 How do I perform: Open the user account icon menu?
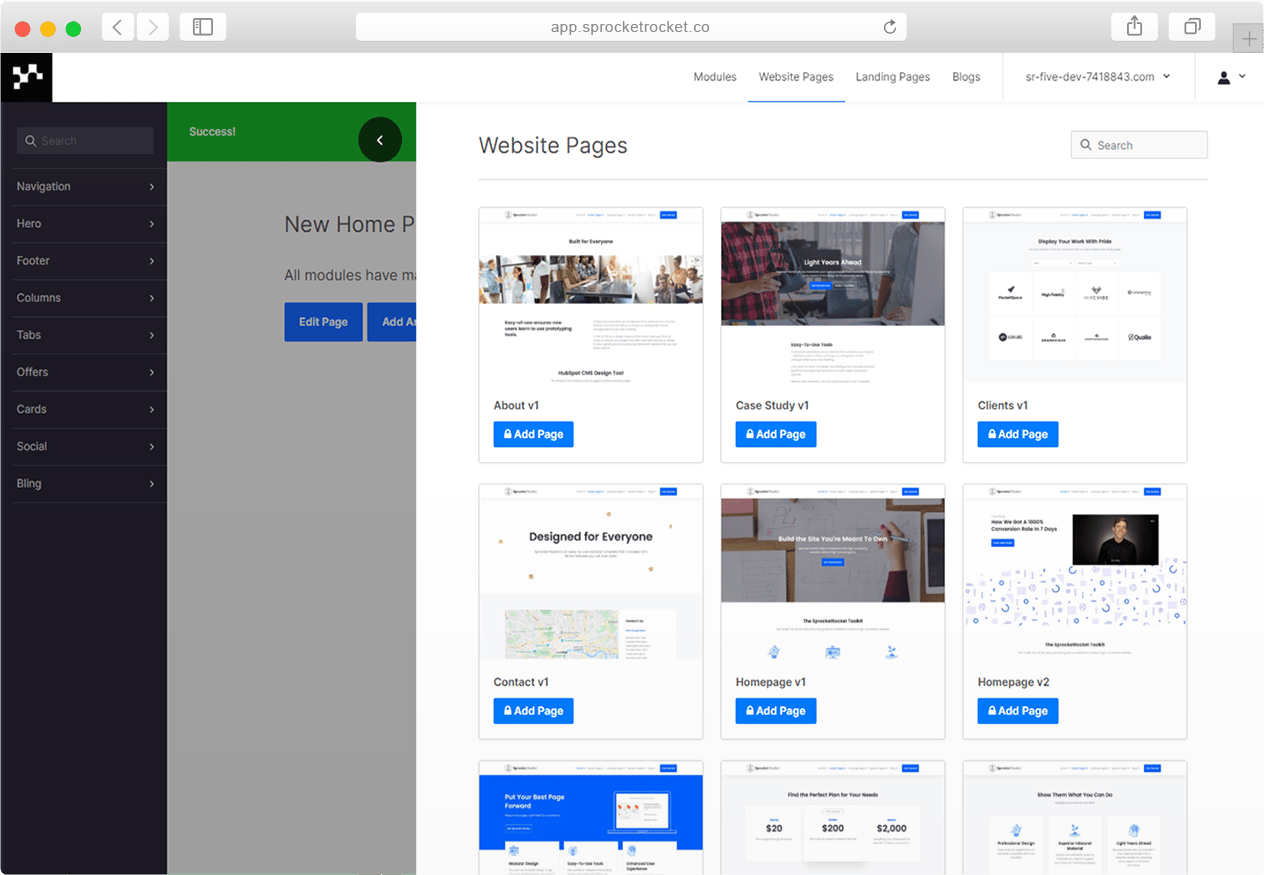[x=1225, y=77]
